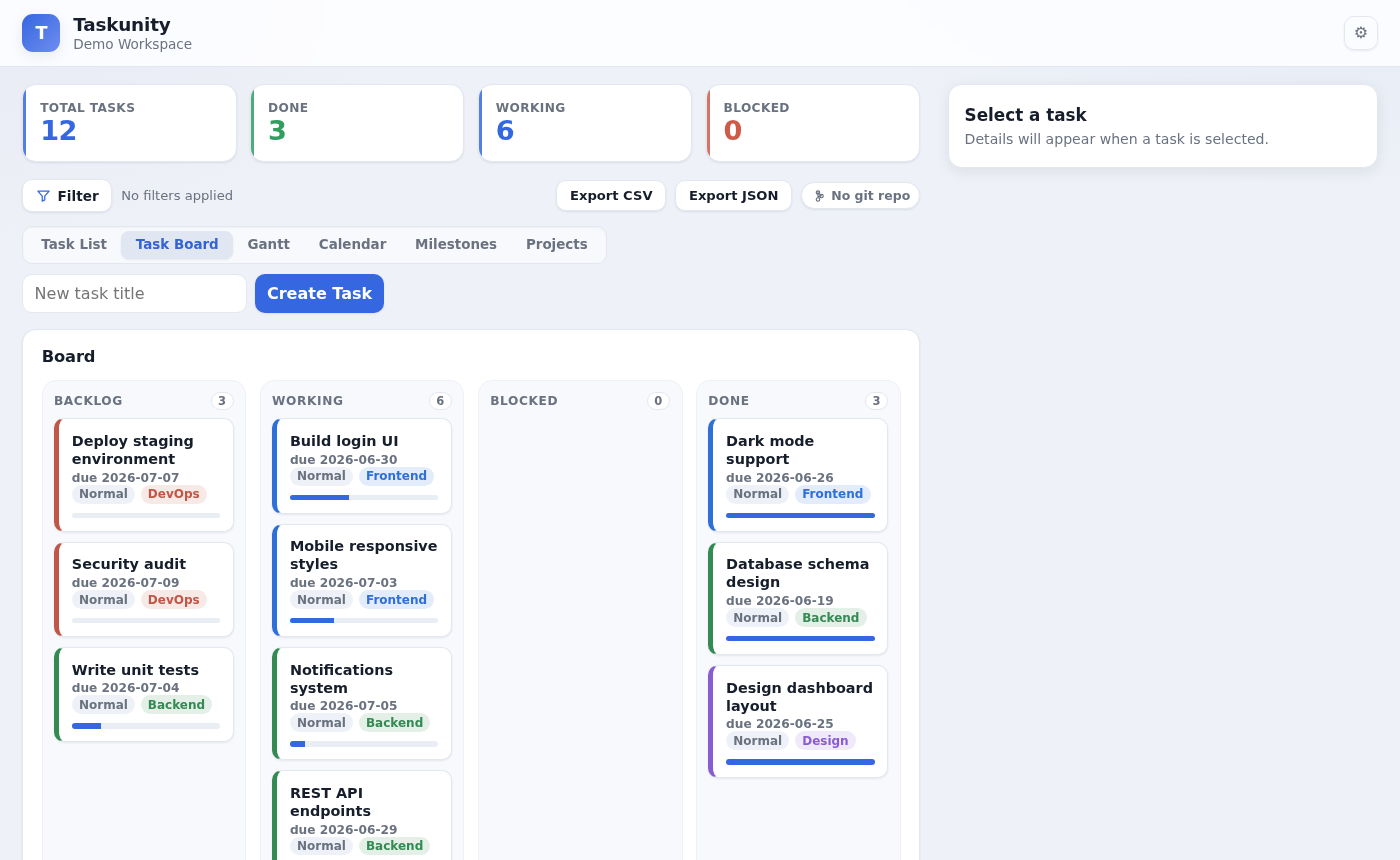
Task: Click the Normal priority tag on Security audit
Action: (103, 600)
